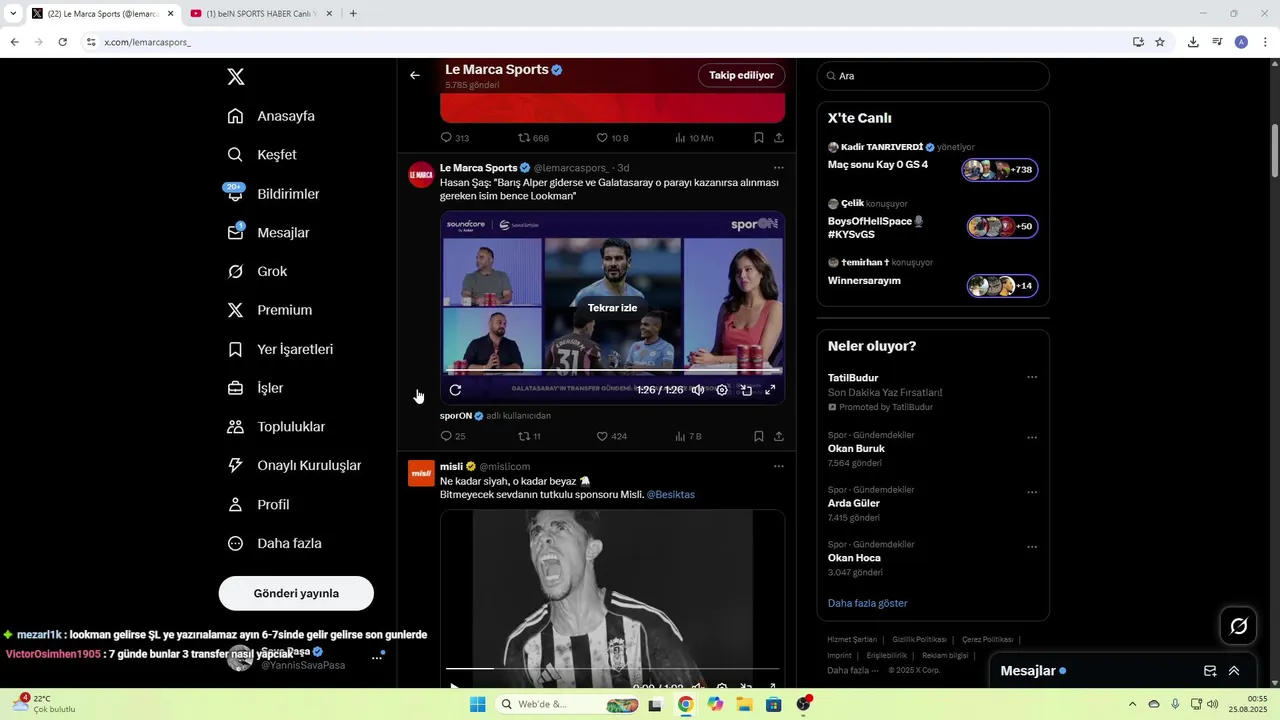This screenshot has width=1280, height=720.
Task: Open Grok from sidebar
Action: coord(257,271)
